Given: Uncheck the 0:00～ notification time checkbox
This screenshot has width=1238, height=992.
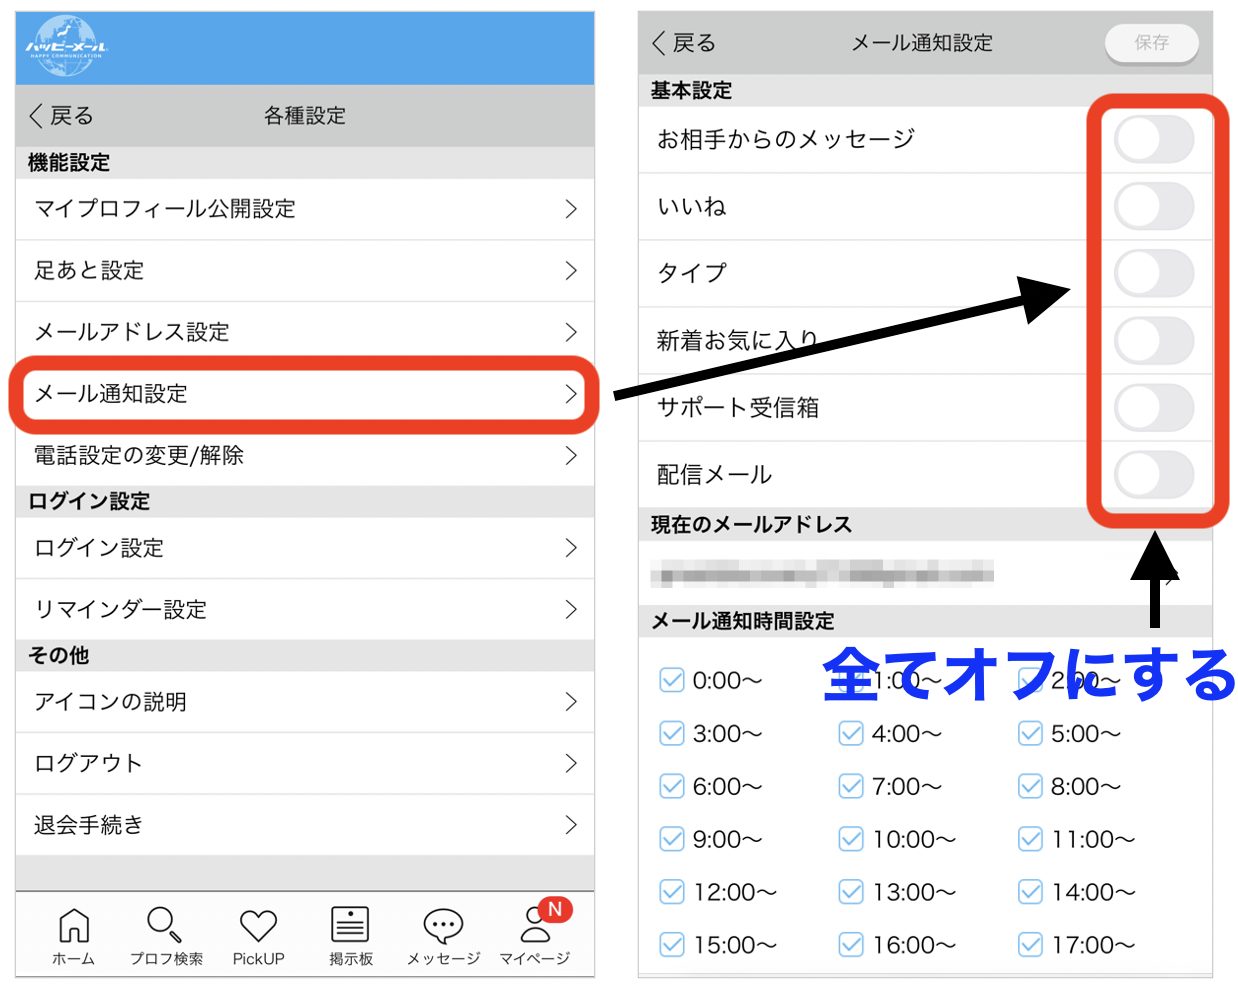Looking at the screenshot, I should [x=672, y=681].
